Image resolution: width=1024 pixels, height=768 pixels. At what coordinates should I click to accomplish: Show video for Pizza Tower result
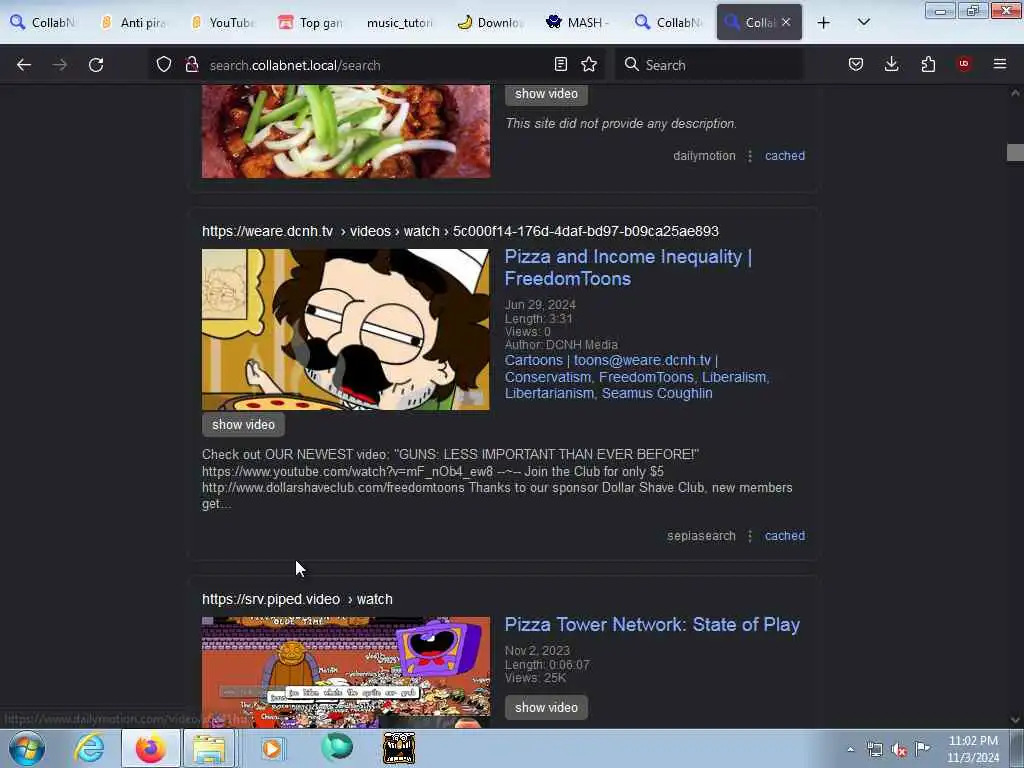pos(546,707)
